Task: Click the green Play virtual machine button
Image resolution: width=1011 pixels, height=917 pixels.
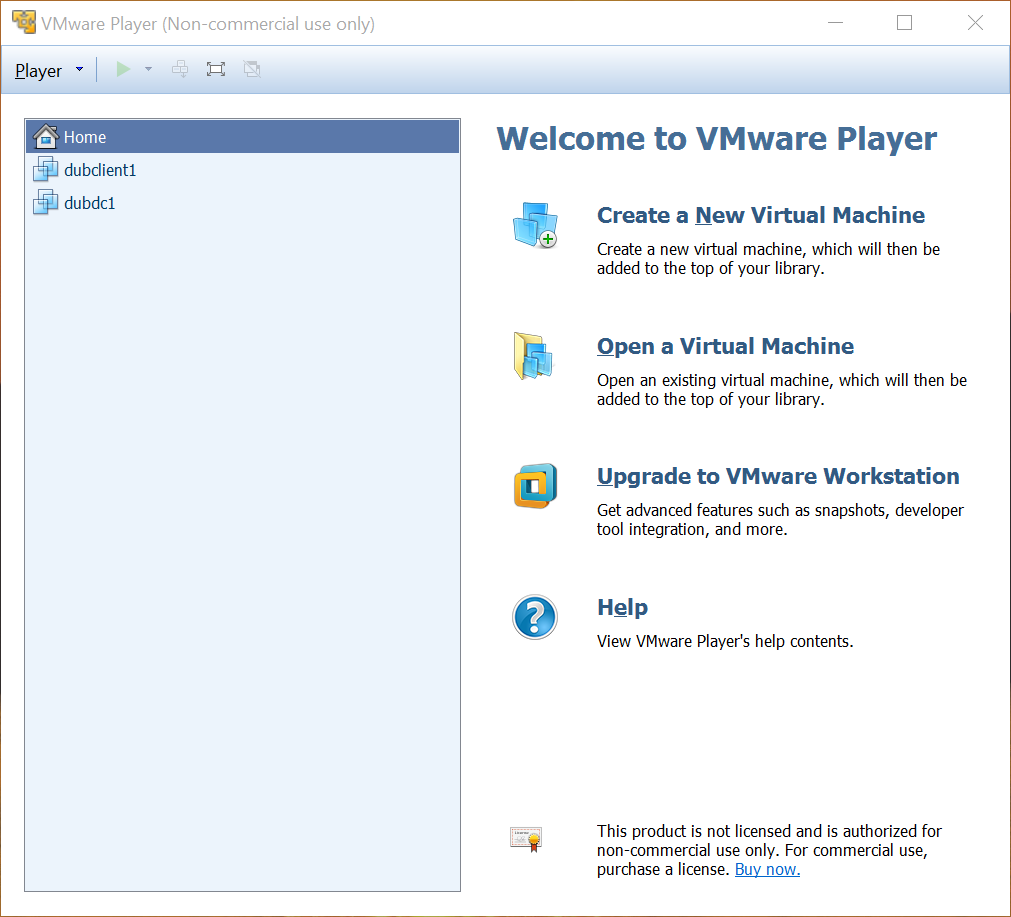Action: click(123, 69)
